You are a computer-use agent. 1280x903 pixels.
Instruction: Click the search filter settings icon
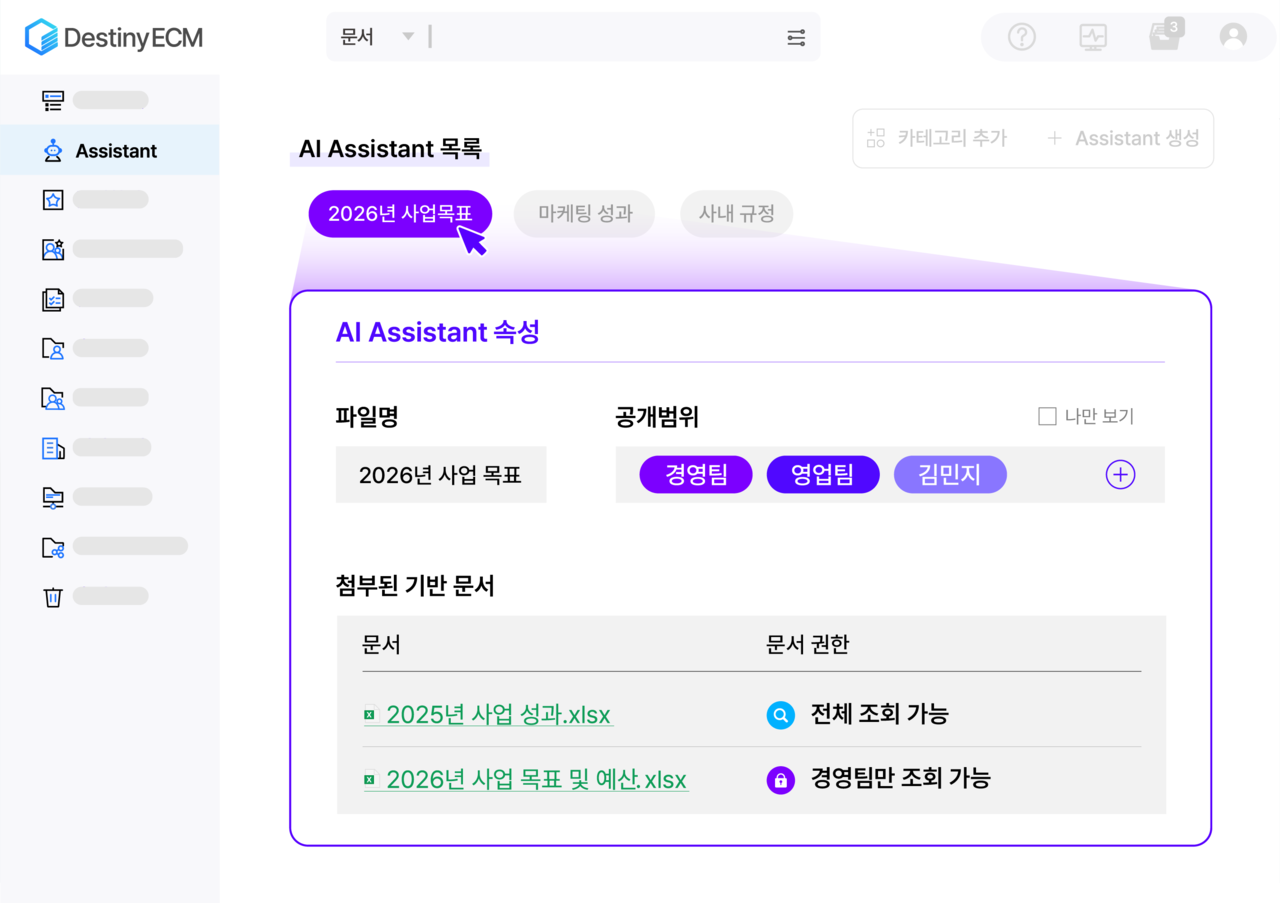pos(796,38)
